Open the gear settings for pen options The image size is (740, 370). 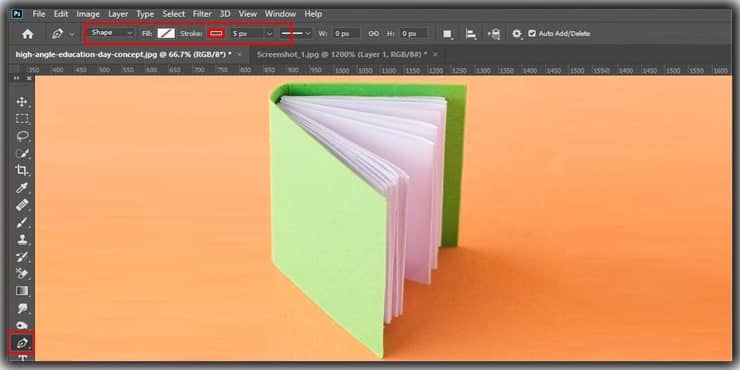(x=517, y=34)
